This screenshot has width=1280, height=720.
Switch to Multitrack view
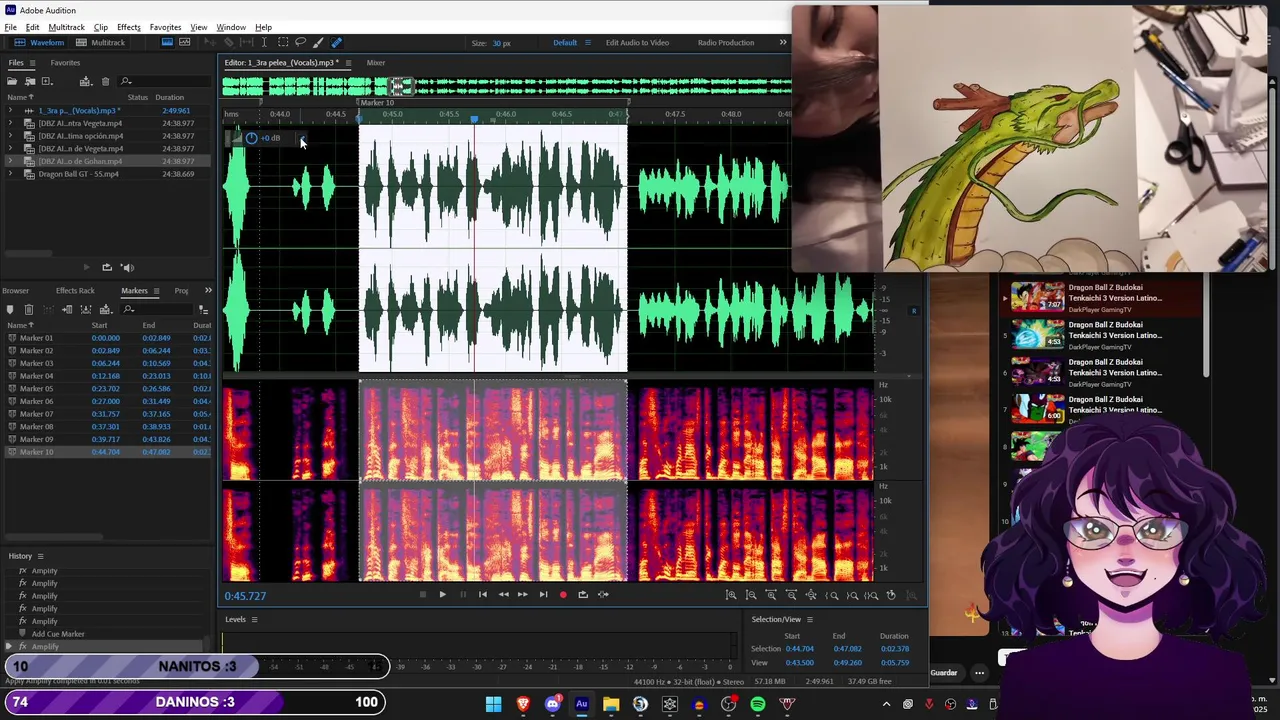101,43
